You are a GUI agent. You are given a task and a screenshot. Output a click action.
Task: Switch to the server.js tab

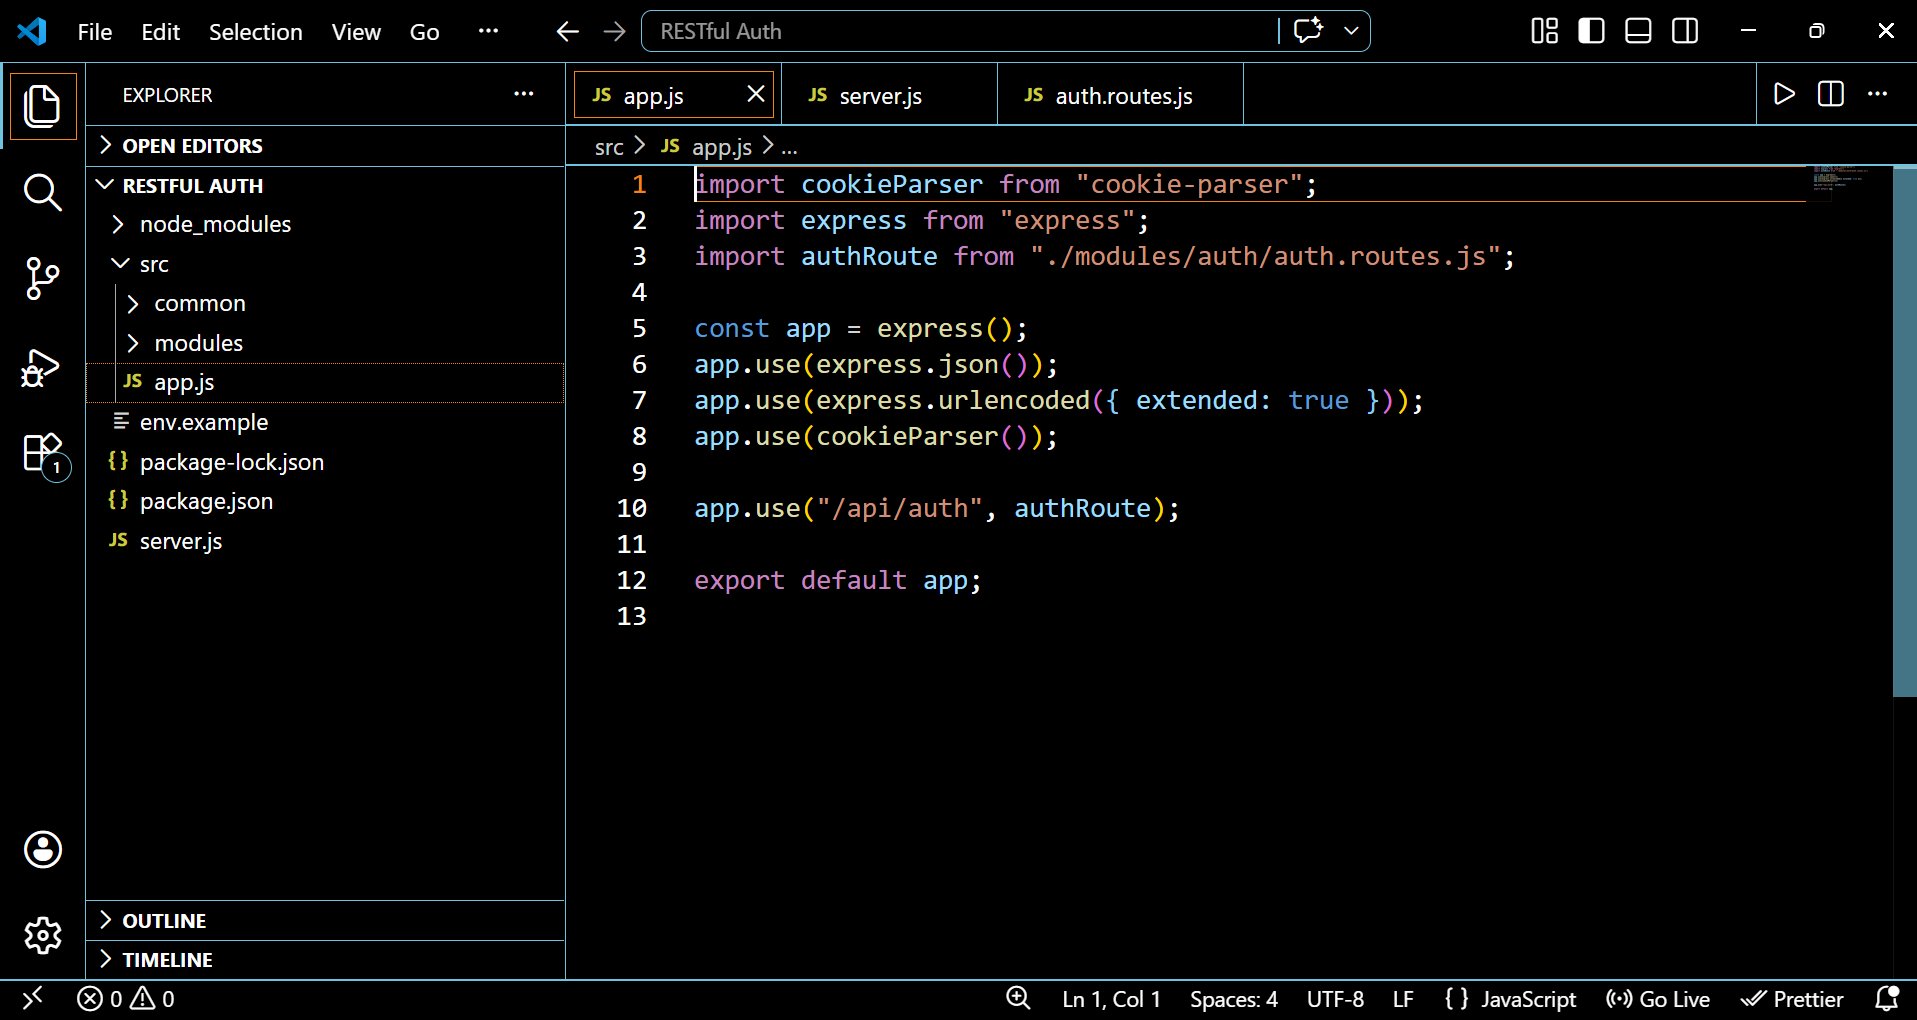880,96
